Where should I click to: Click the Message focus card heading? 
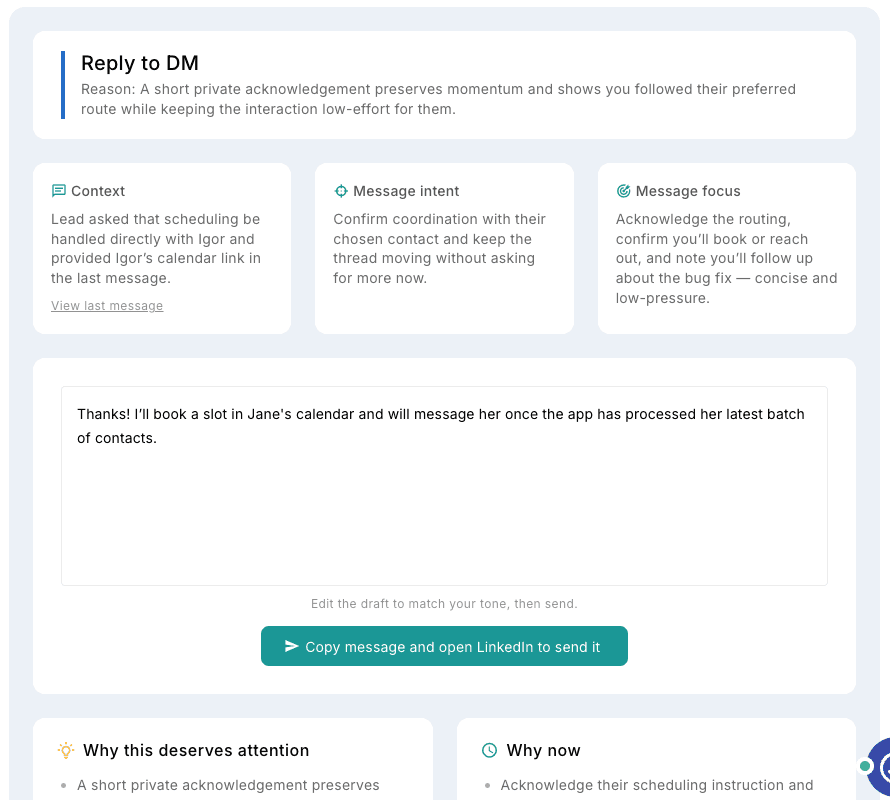pos(688,191)
